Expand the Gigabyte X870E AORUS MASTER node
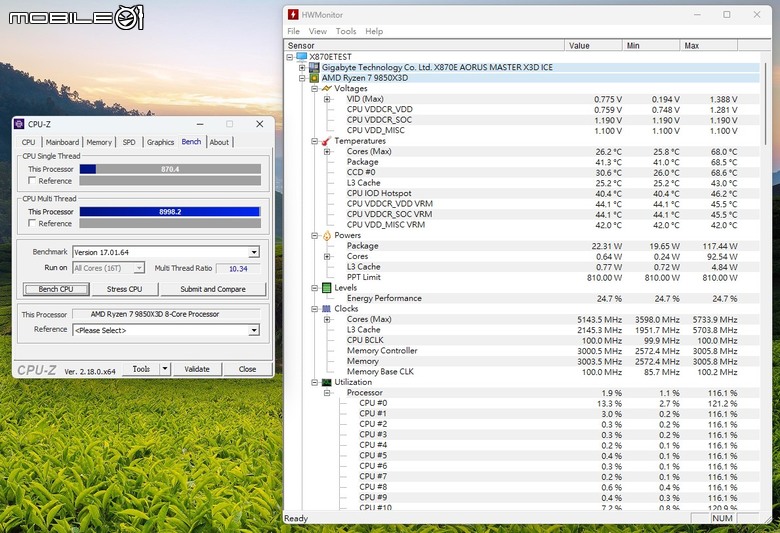The image size is (780, 533). (x=302, y=68)
